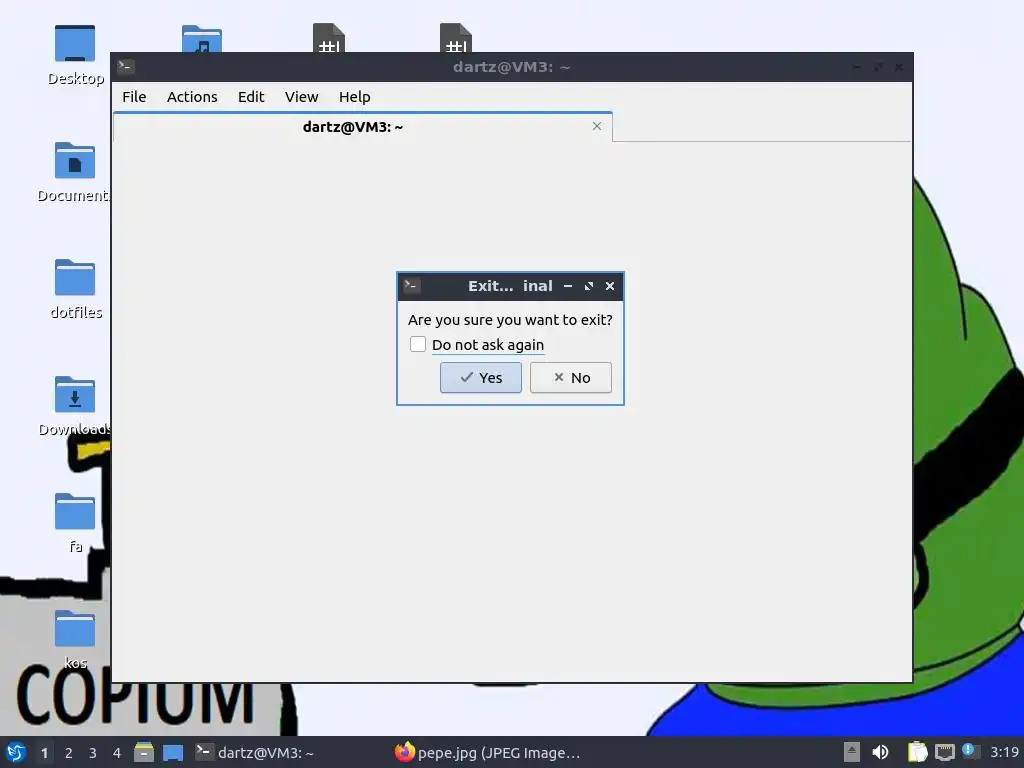
Task: Close the exit confirmation dialog
Action: 610,286
